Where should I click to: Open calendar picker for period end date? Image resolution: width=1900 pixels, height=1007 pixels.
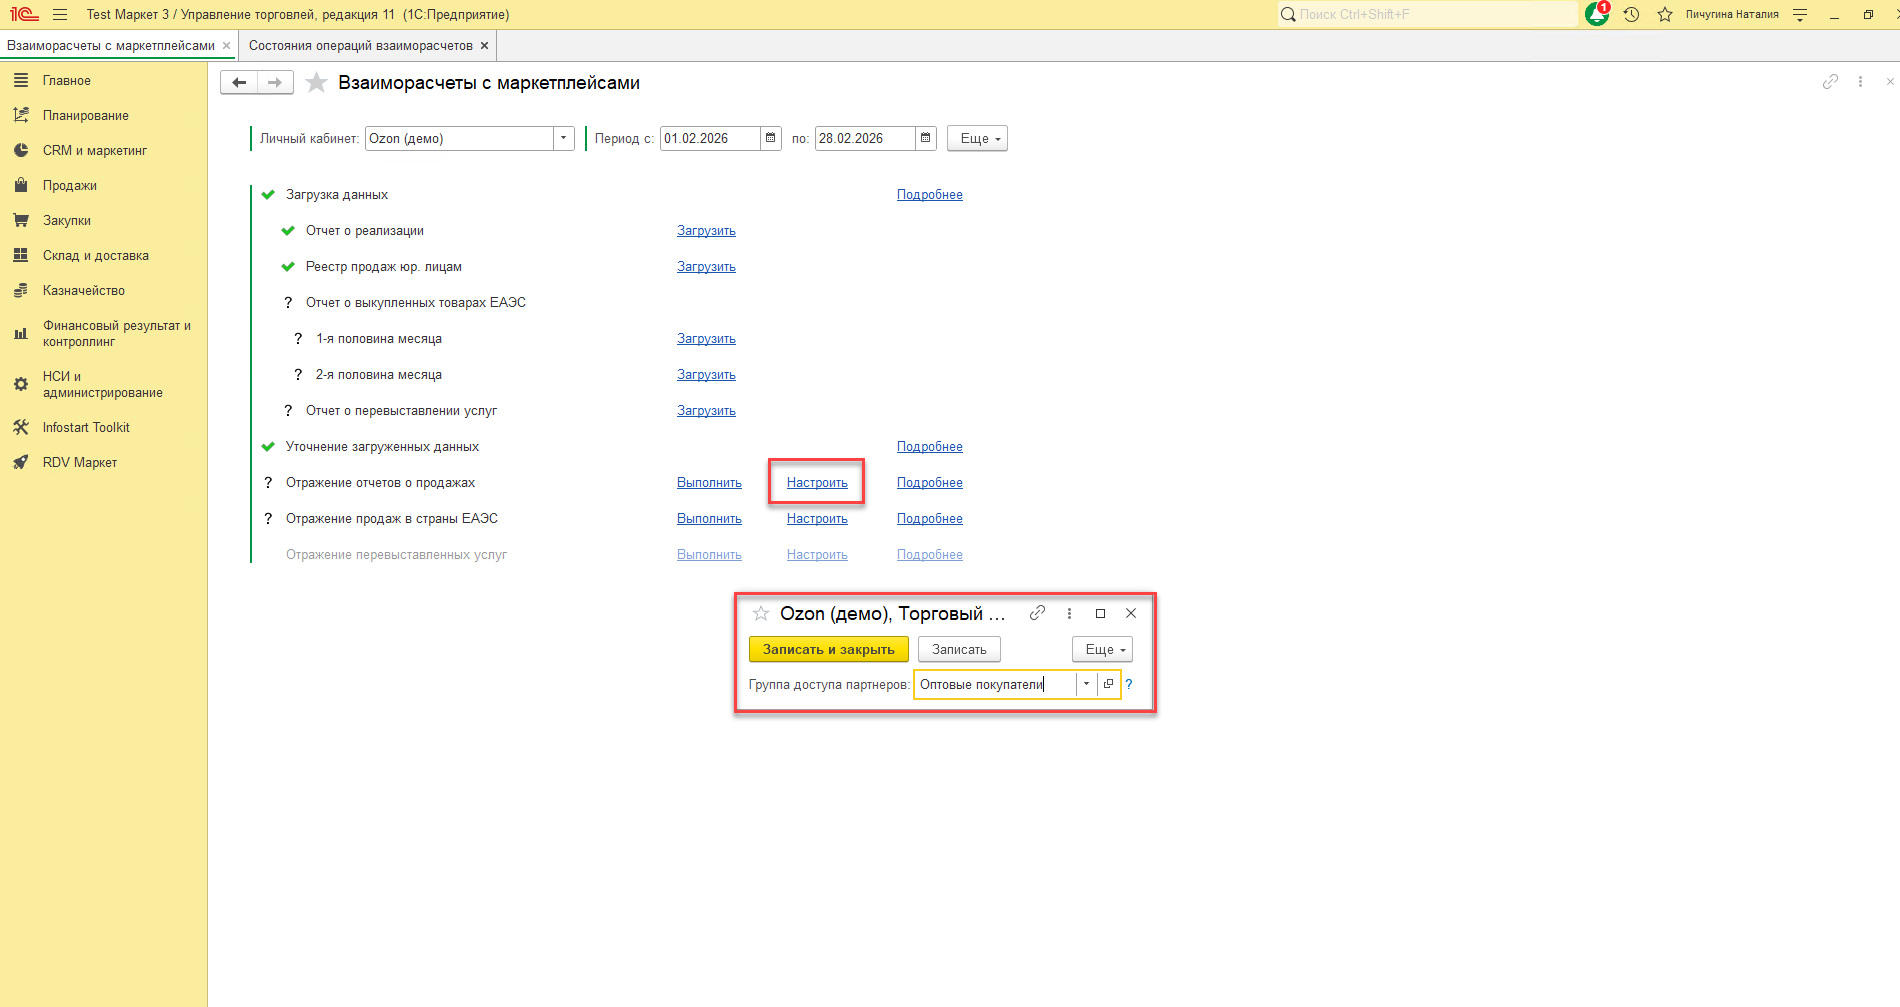(x=926, y=139)
